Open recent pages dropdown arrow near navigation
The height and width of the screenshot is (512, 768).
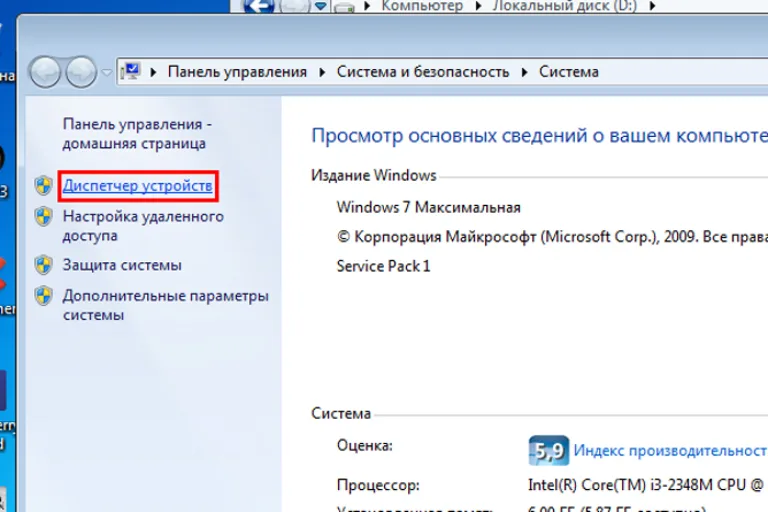coord(106,73)
